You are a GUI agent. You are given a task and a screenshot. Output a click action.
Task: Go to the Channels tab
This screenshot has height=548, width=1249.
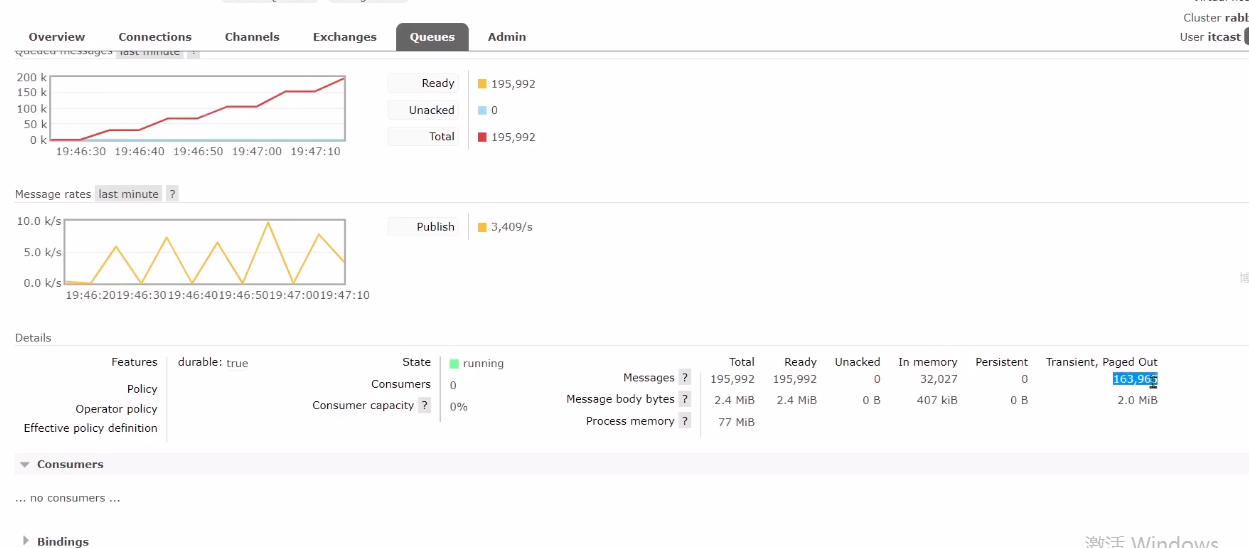(252, 37)
